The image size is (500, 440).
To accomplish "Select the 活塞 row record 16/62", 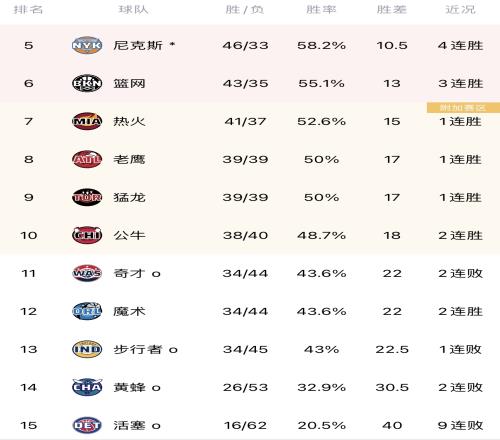I will (245, 425).
